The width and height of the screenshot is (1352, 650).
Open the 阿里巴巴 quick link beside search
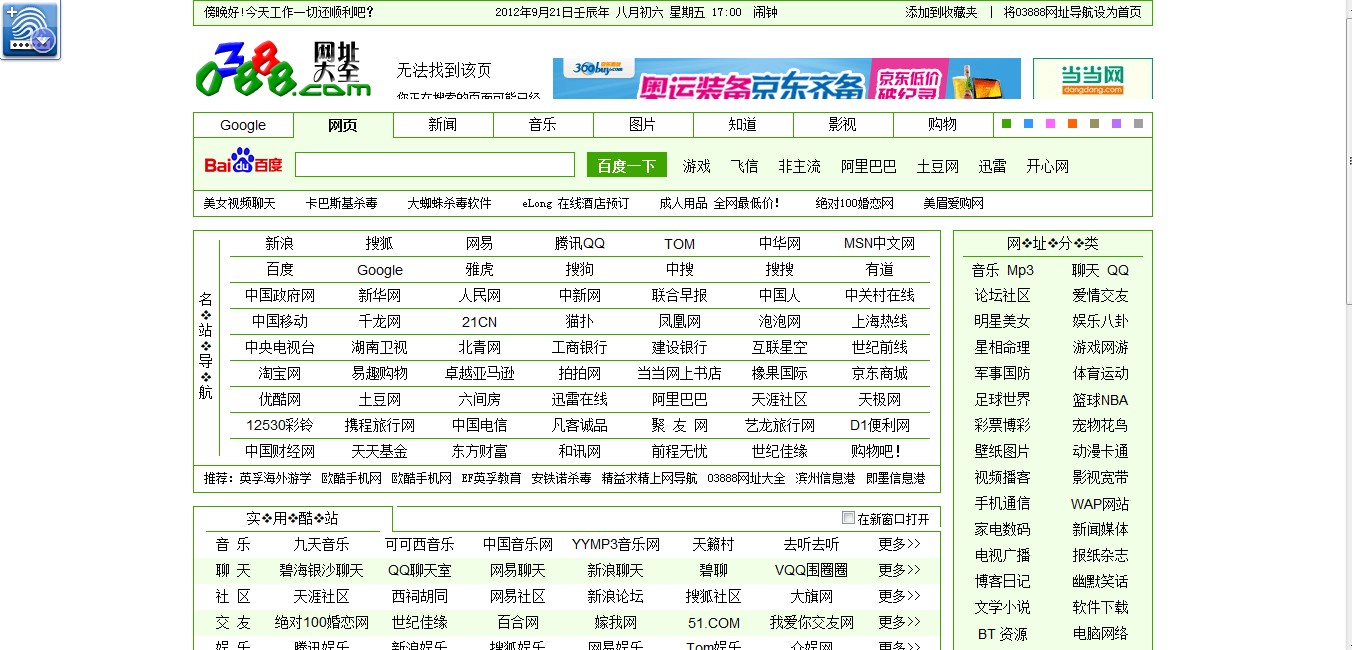click(x=868, y=166)
